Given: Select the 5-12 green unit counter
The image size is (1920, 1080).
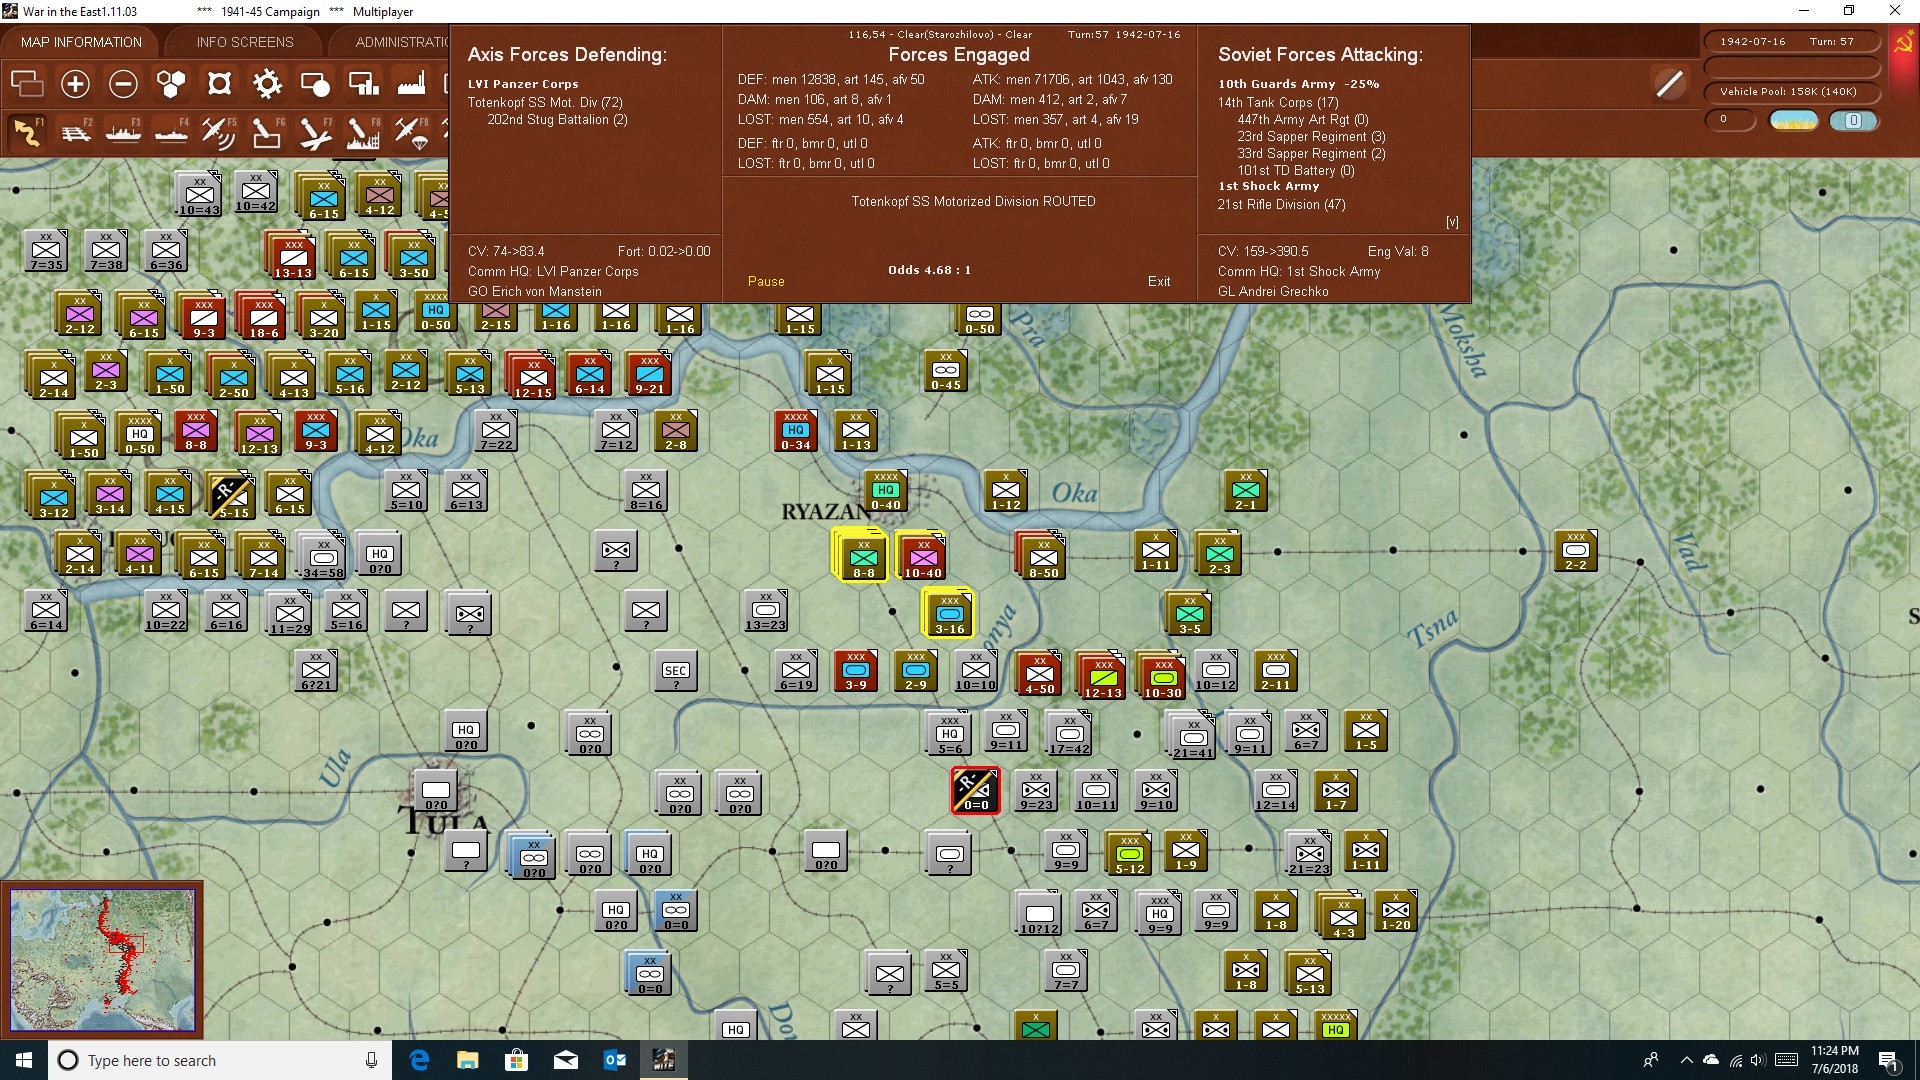Looking at the screenshot, I should click(x=1130, y=852).
